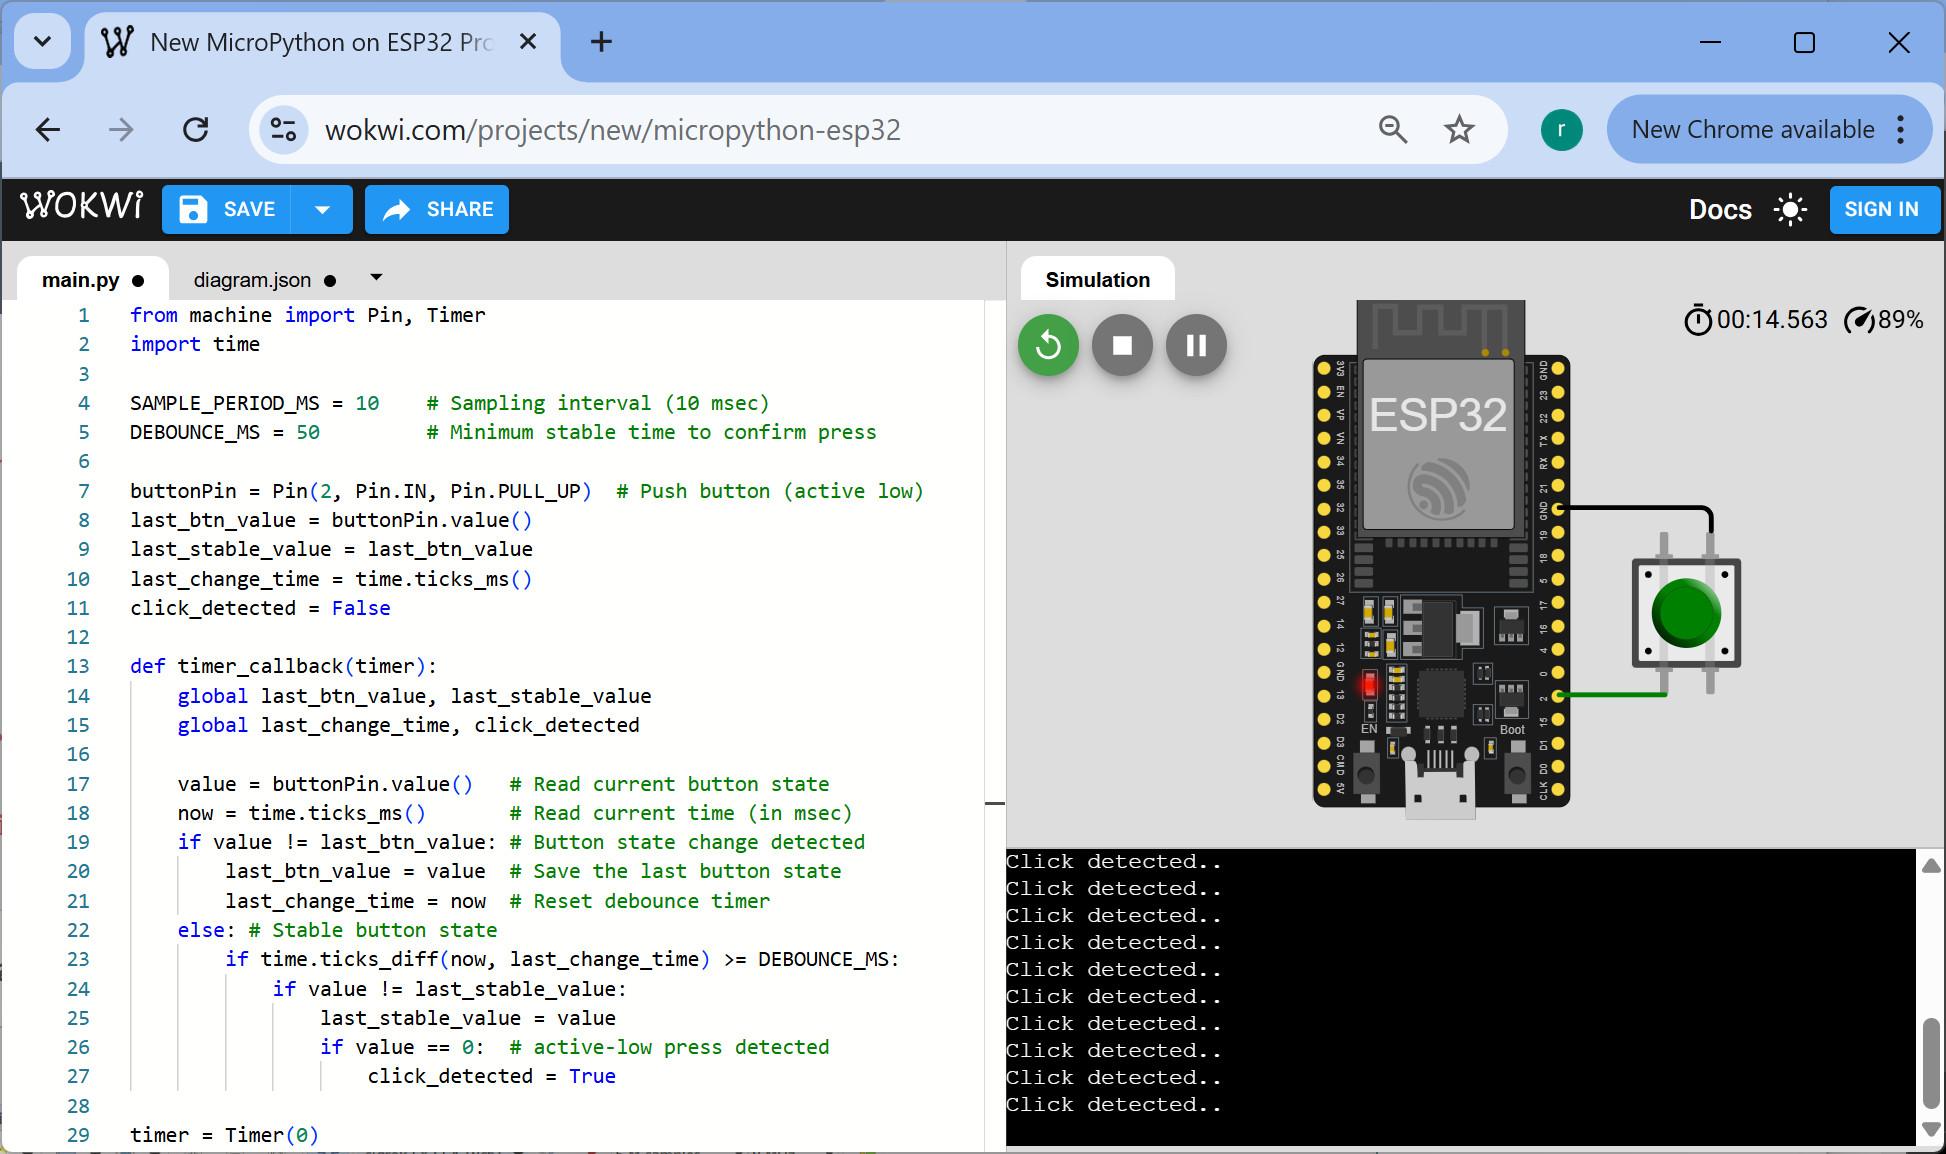The height and width of the screenshot is (1154, 1946).
Task: Minimize the Chrome window
Action: (1710, 42)
